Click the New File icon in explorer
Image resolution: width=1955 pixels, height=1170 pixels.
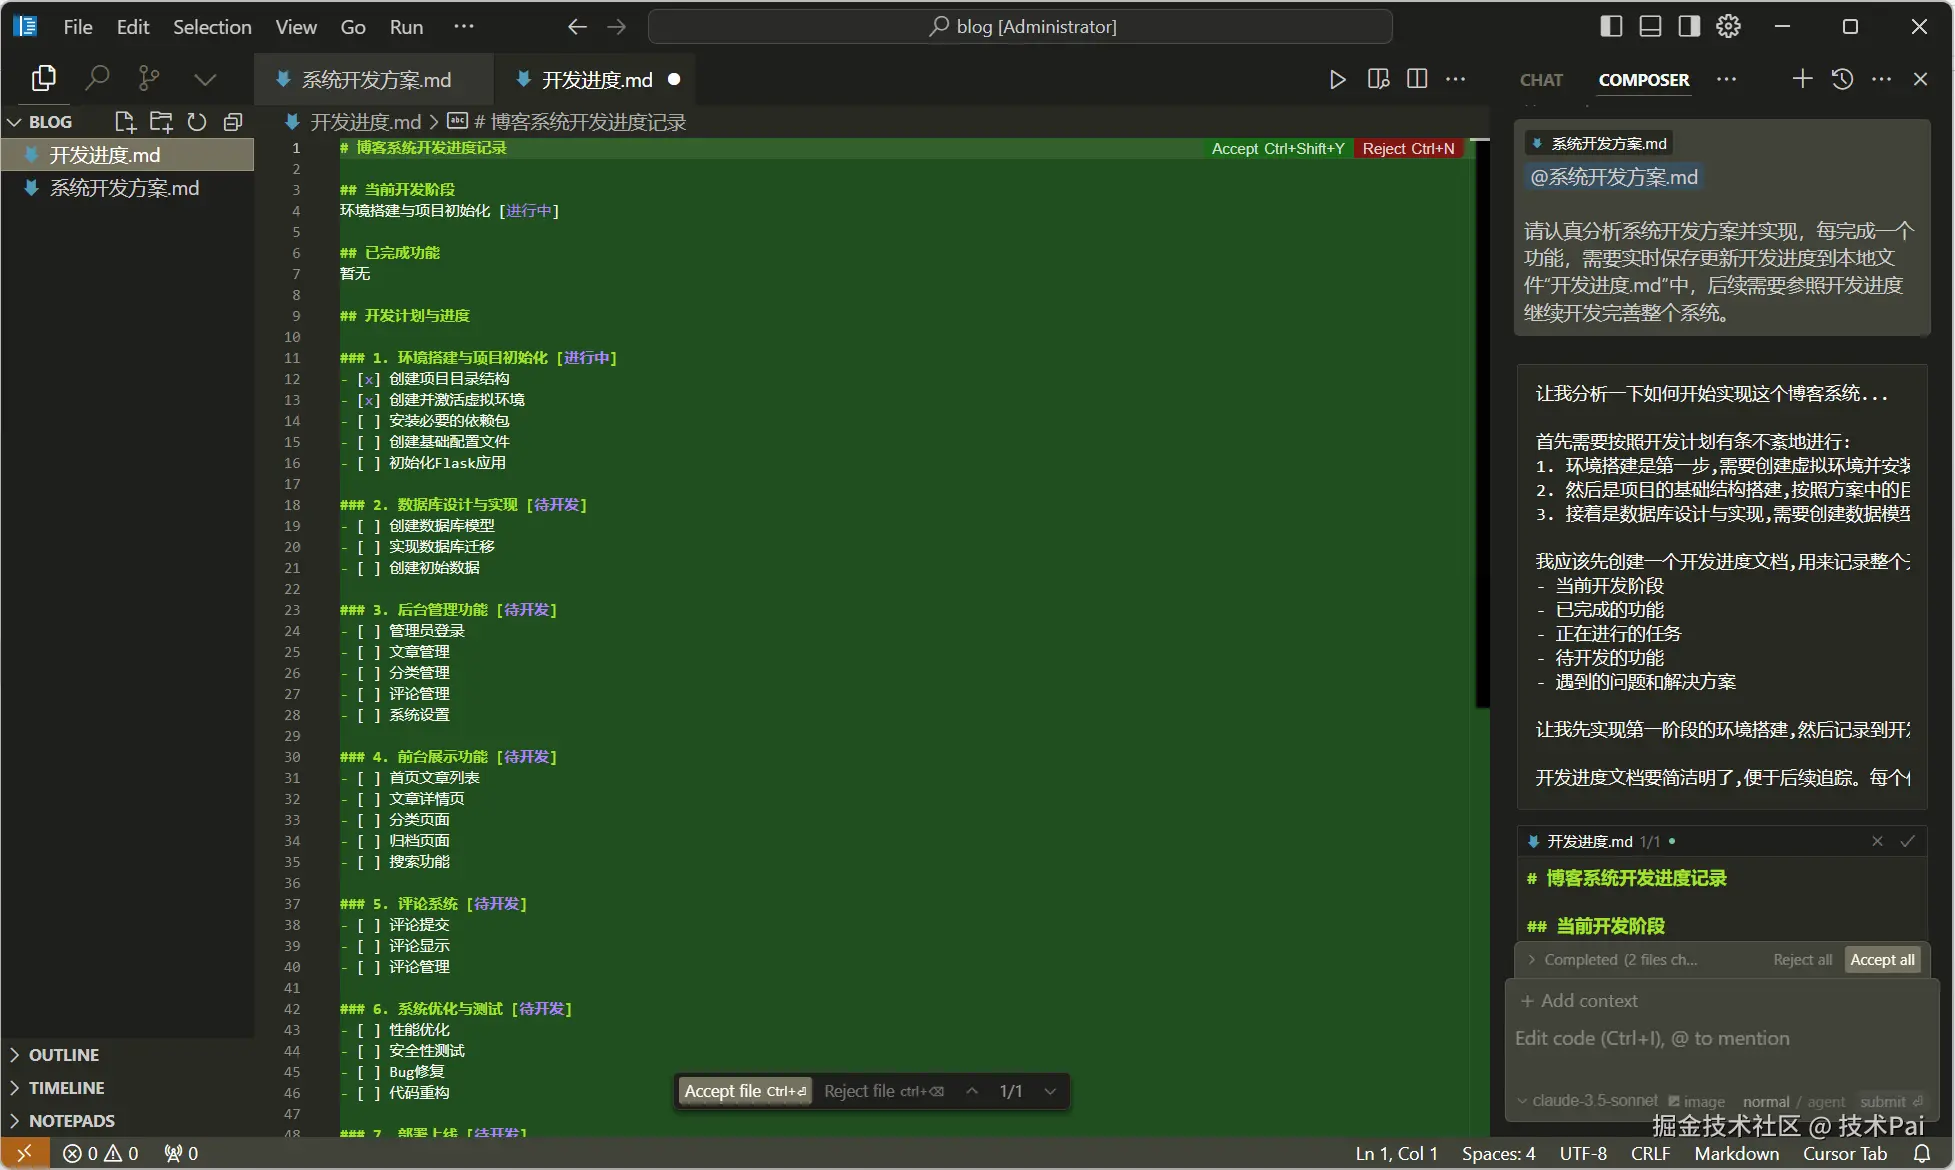pyautogui.click(x=124, y=122)
